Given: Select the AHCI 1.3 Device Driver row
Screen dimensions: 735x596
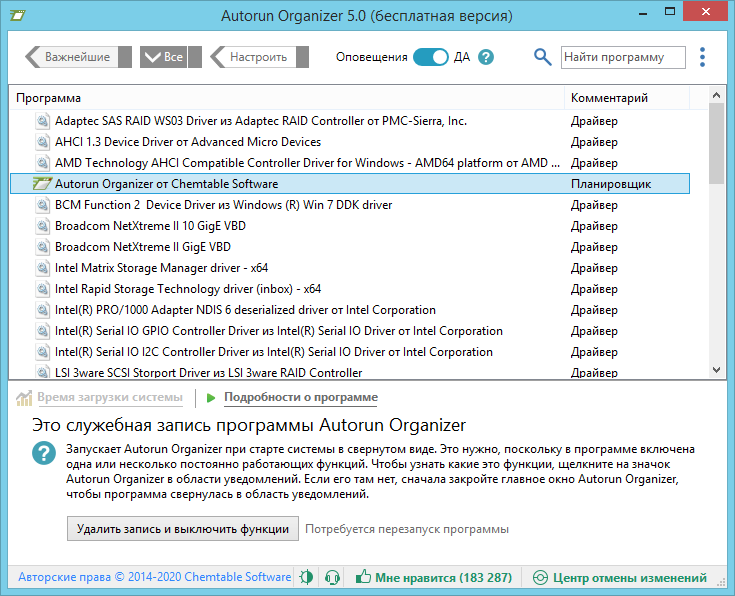Looking at the screenshot, I should pyautogui.click(x=350, y=142).
